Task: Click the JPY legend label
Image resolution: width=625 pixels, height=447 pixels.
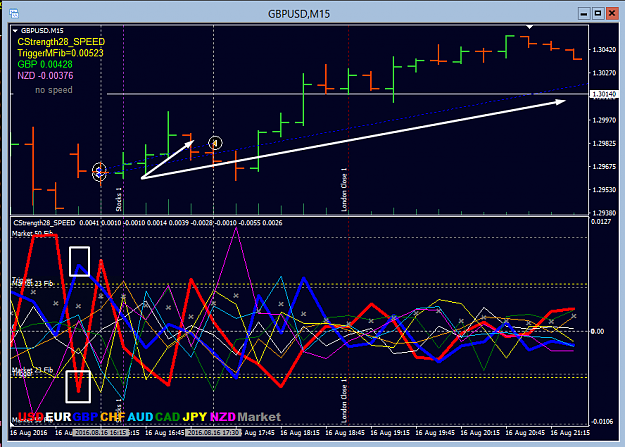Action: tap(195, 417)
